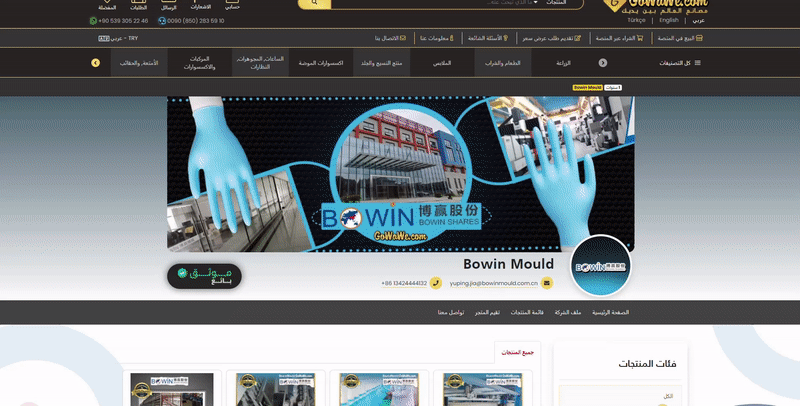Open request a quote (تقديم طلب عرض سعر) link
The width and height of the screenshot is (800, 406).
coord(551,38)
